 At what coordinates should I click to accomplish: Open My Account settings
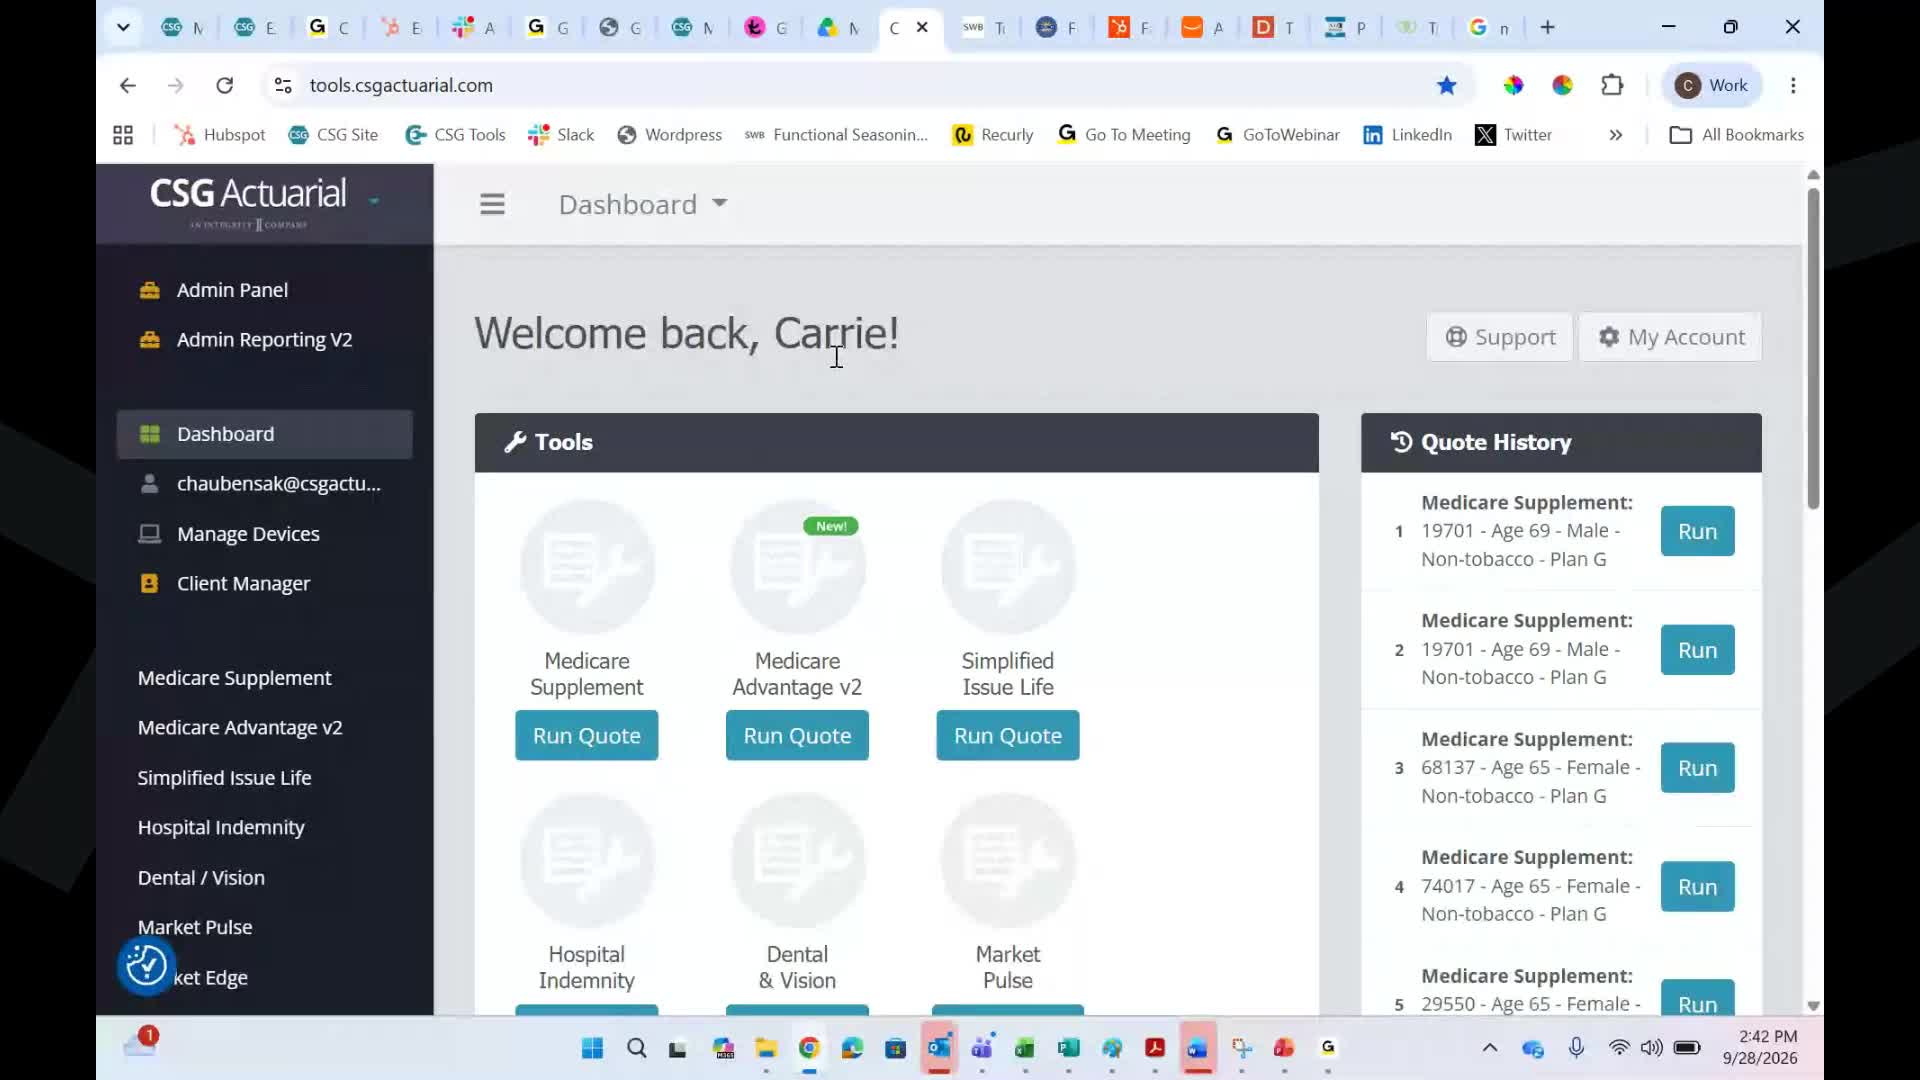(1671, 337)
